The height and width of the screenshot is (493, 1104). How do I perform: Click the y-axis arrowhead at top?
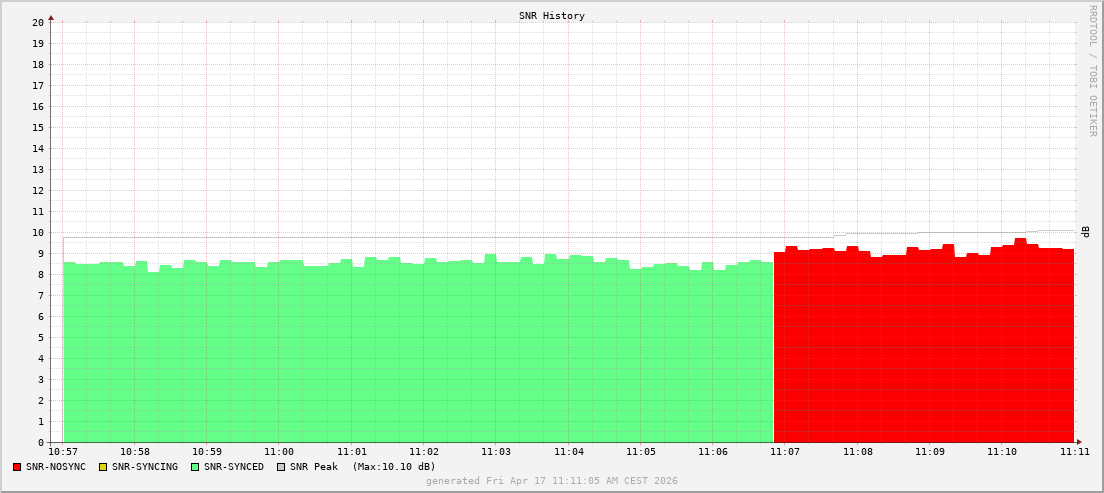click(x=51, y=17)
